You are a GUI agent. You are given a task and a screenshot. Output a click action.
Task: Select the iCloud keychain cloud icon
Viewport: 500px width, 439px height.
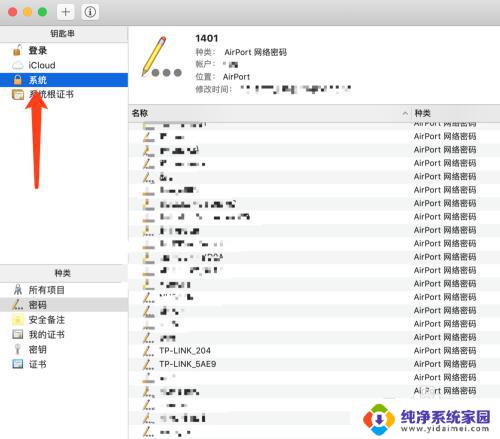click(18, 65)
